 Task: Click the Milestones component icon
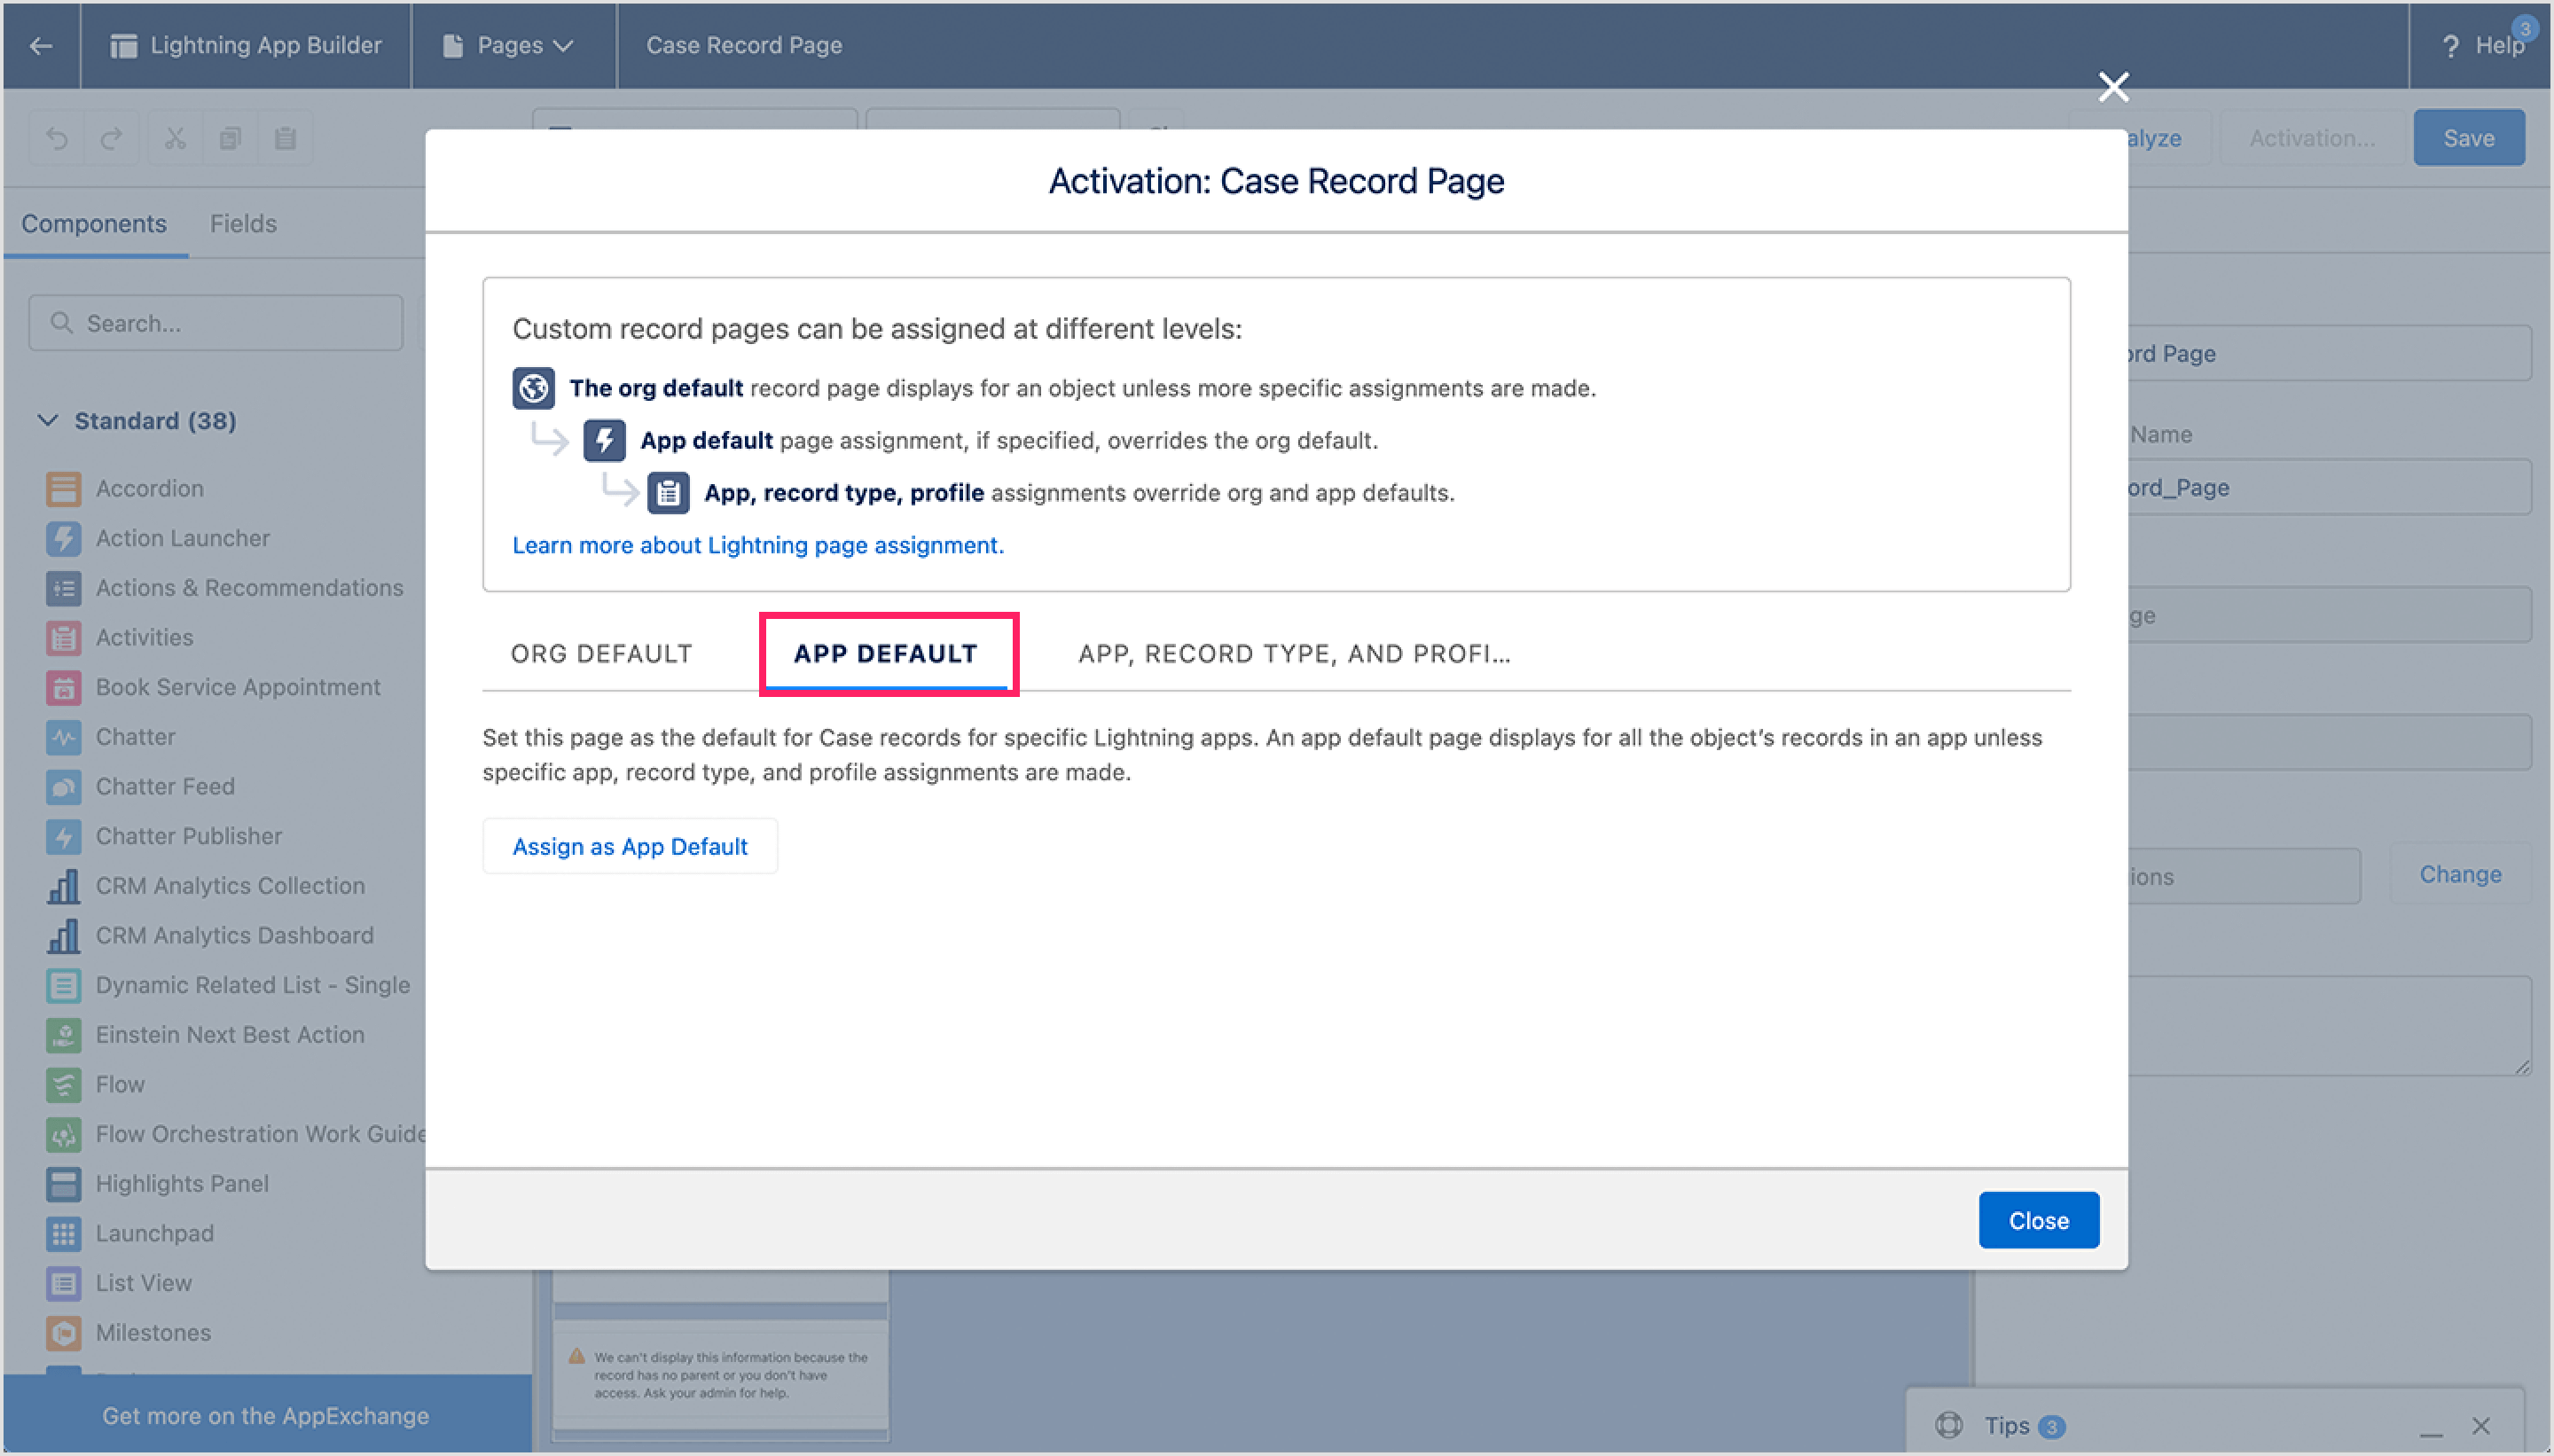pyautogui.click(x=63, y=1332)
